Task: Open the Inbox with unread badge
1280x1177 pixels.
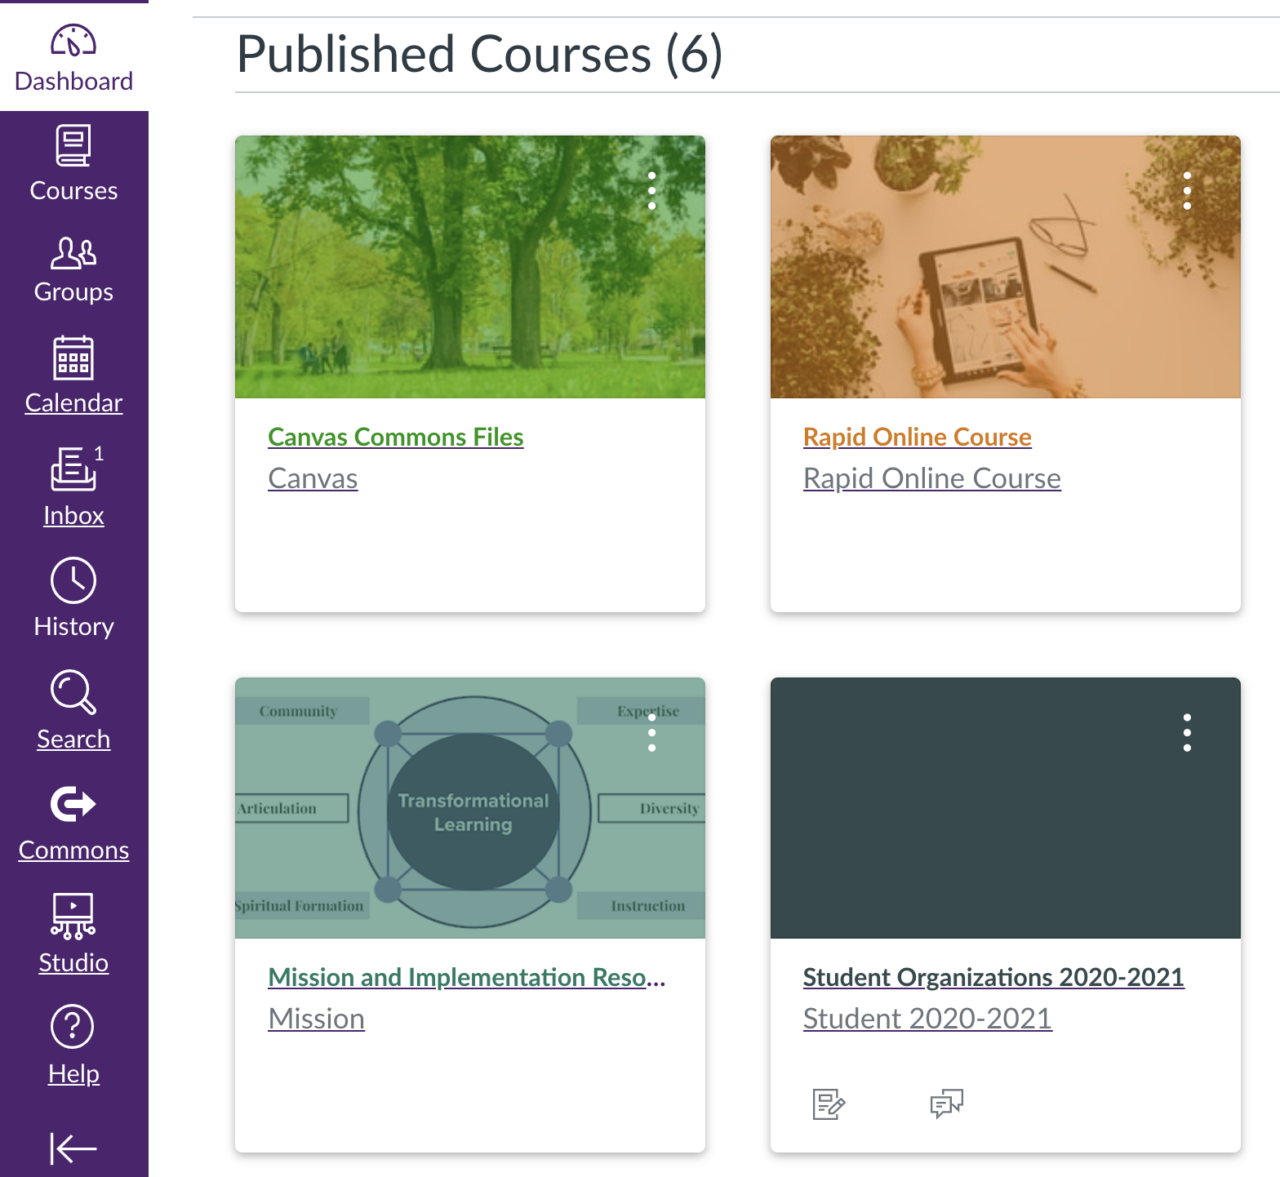Action: click(73, 470)
